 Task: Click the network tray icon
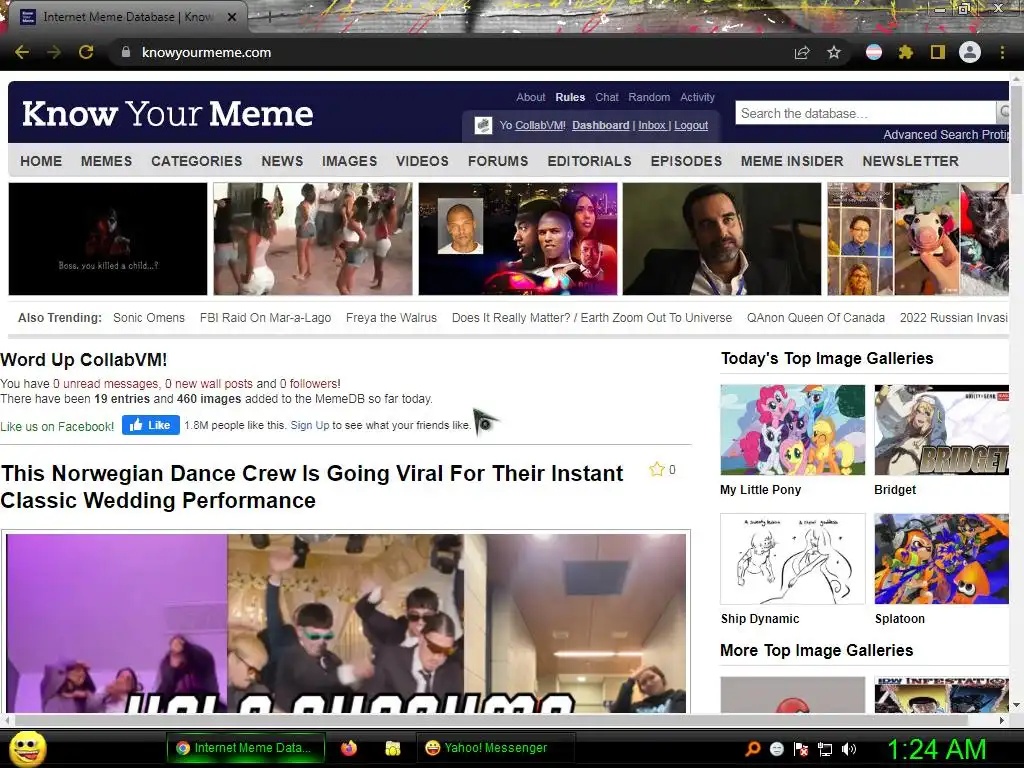[825, 749]
